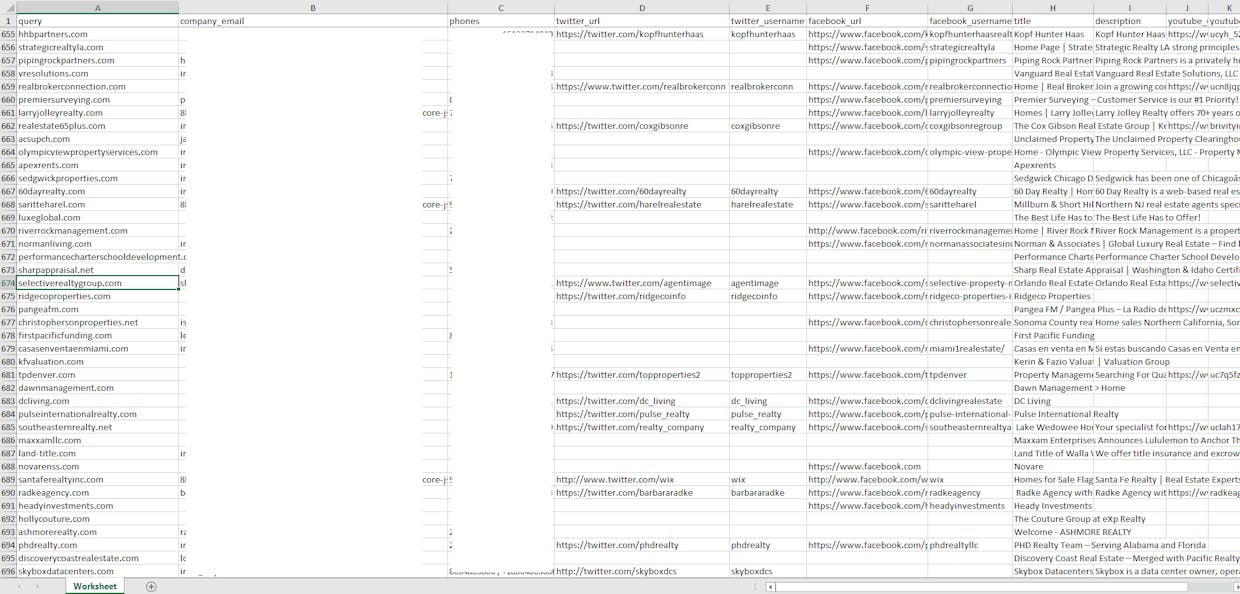Select cell 'hollycouture.com'

point(97,519)
